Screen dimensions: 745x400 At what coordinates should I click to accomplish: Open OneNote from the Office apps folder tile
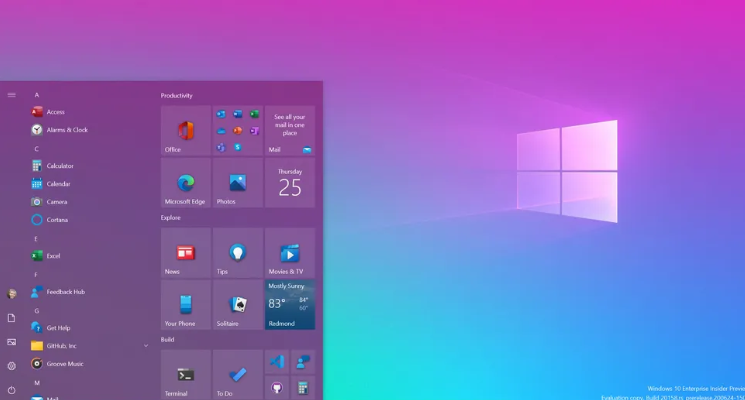click(255, 131)
